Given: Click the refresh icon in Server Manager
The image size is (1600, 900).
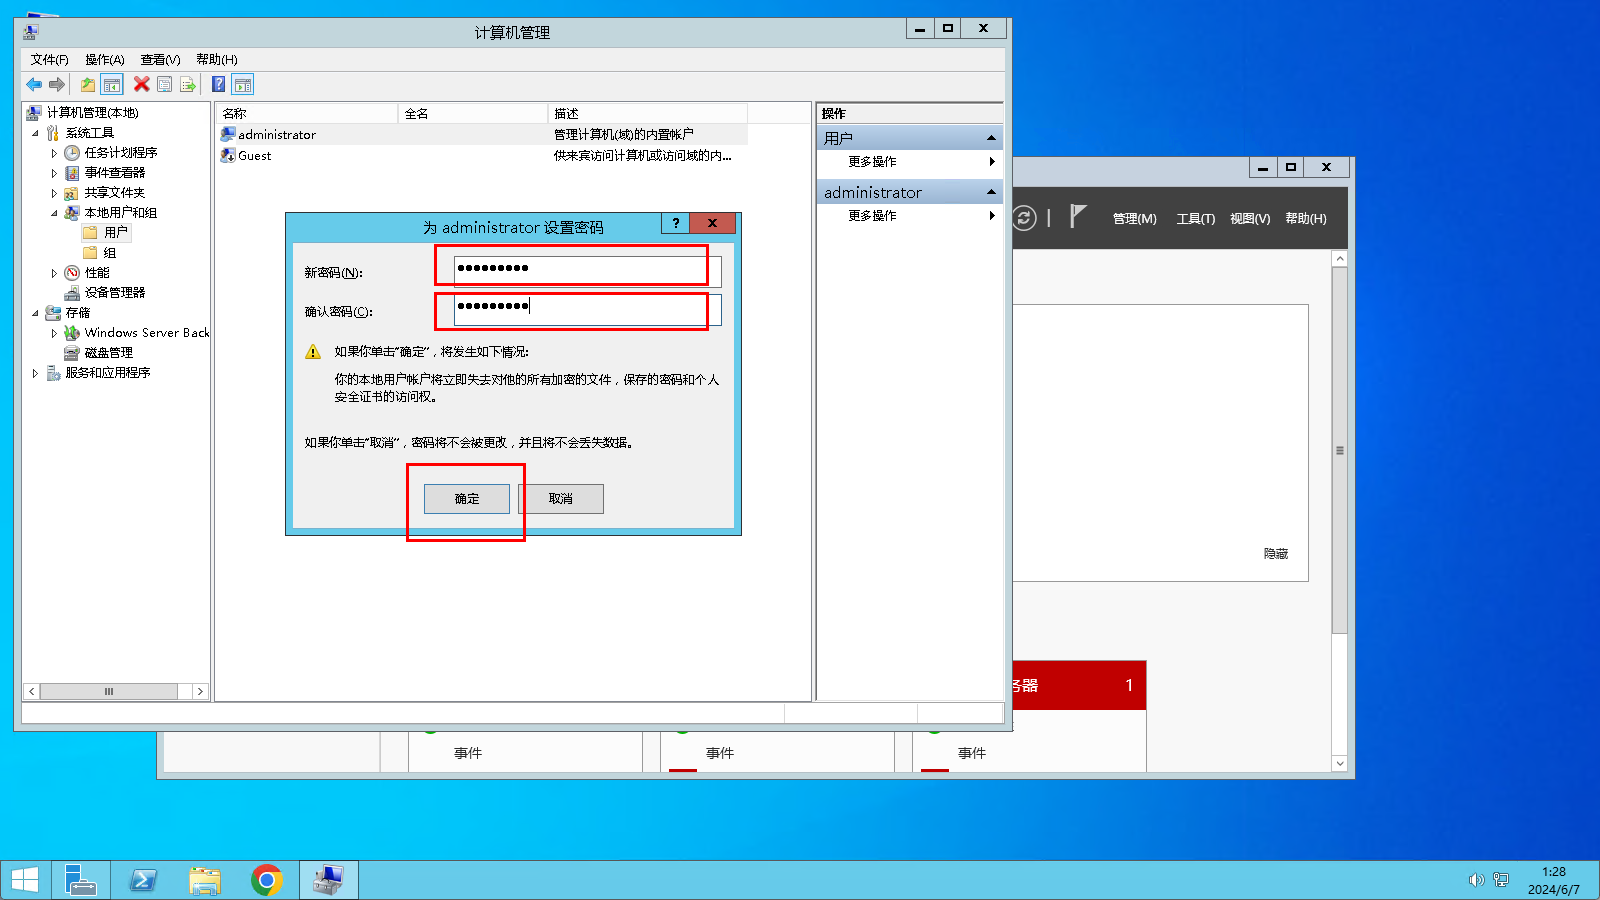Looking at the screenshot, I should pyautogui.click(x=1024, y=218).
